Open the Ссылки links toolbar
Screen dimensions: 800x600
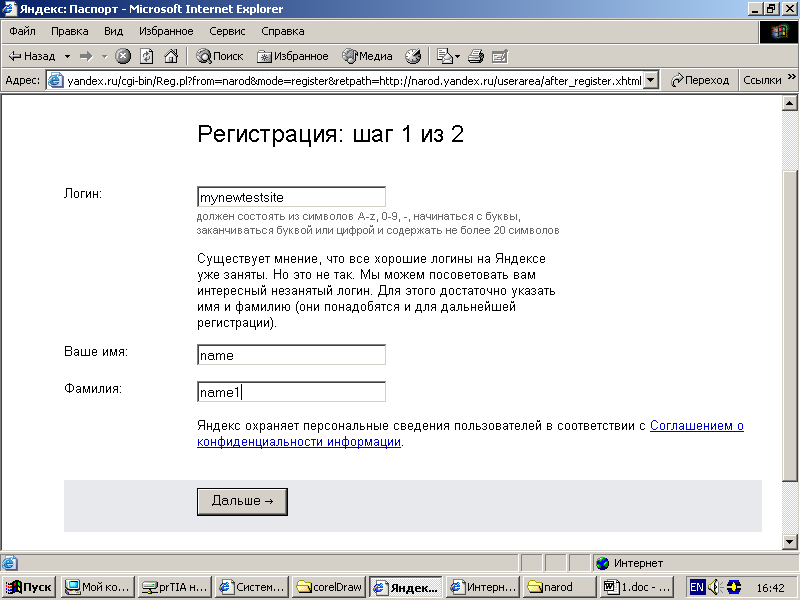coord(762,80)
